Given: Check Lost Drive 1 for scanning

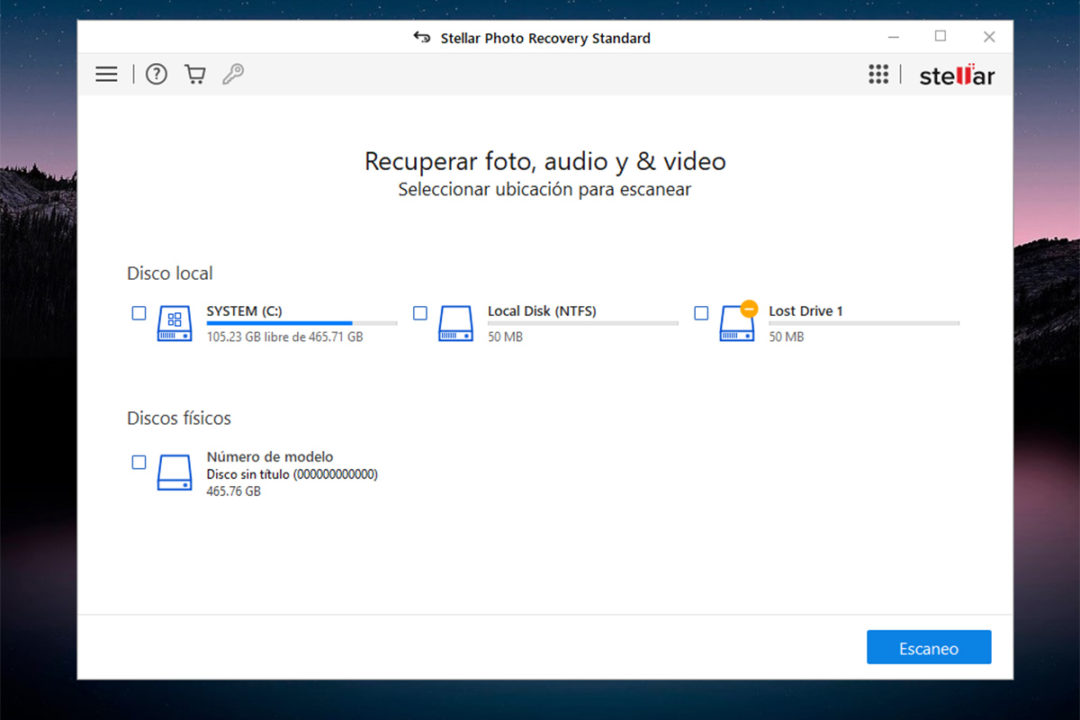Looking at the screenshot, I should coord(701,312).
